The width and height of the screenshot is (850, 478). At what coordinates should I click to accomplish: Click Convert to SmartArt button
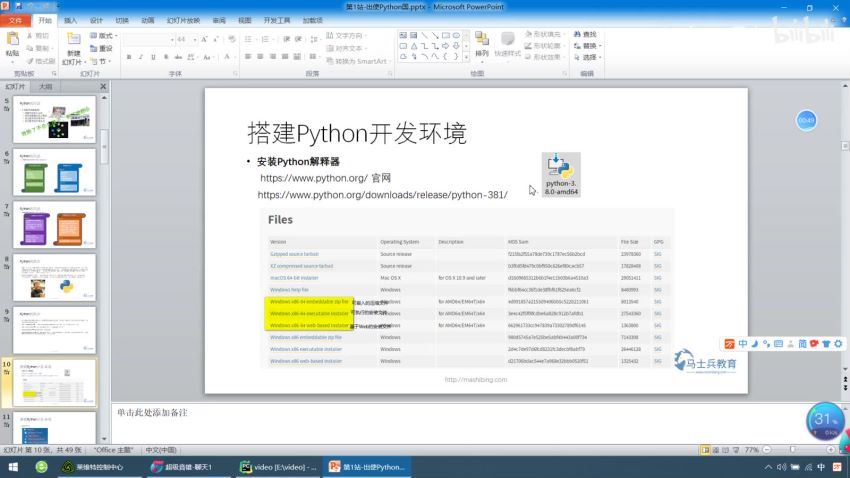coord(357,61)
